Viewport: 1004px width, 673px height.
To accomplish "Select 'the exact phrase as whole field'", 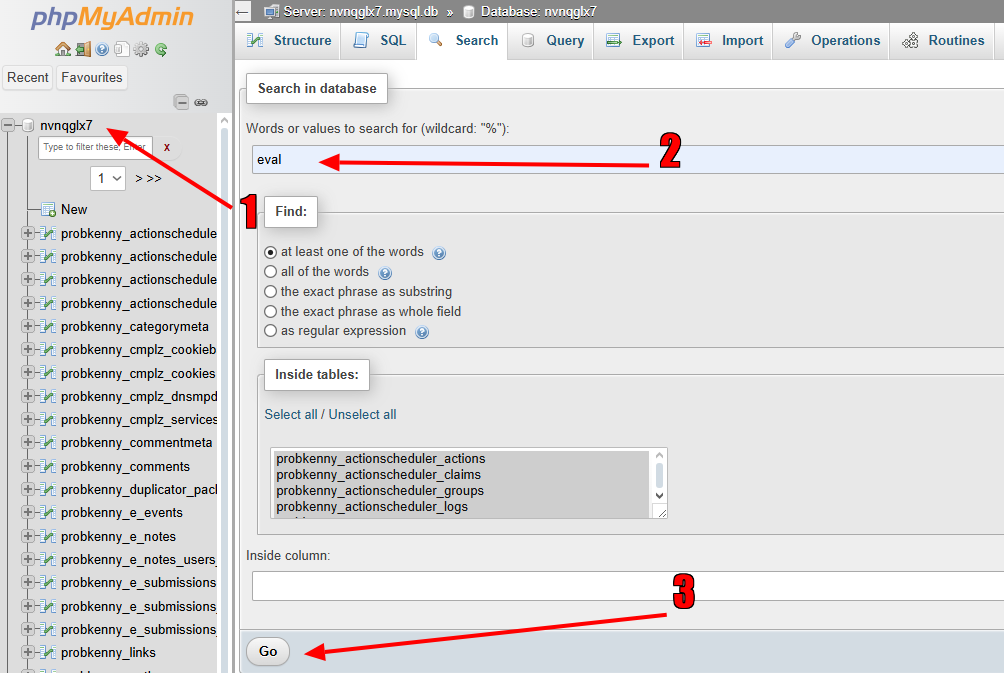I will [x=271, y=312].
